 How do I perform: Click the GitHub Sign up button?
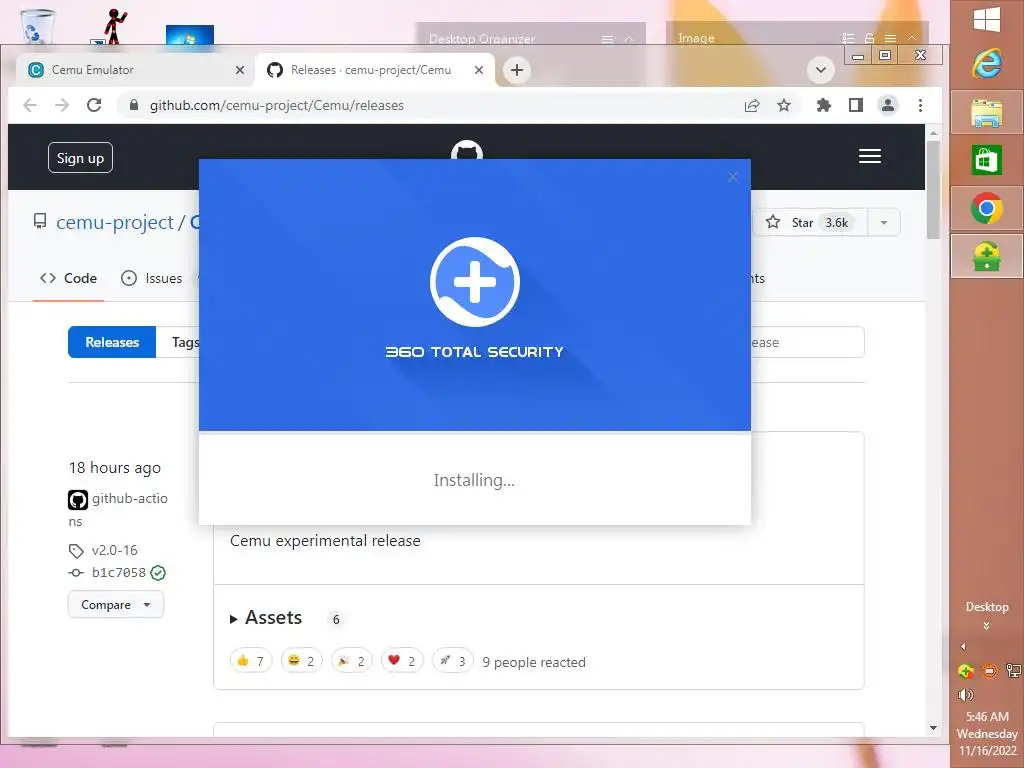coord(80,157)
